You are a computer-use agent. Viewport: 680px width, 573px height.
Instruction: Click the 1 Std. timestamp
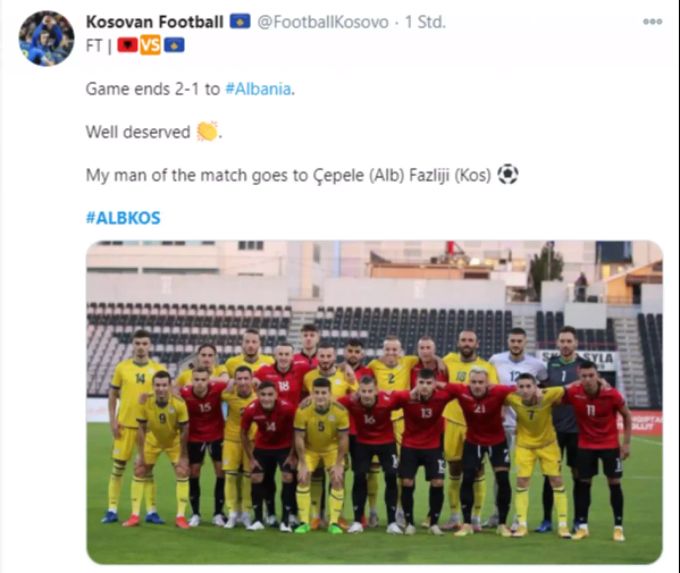(425, 22)
